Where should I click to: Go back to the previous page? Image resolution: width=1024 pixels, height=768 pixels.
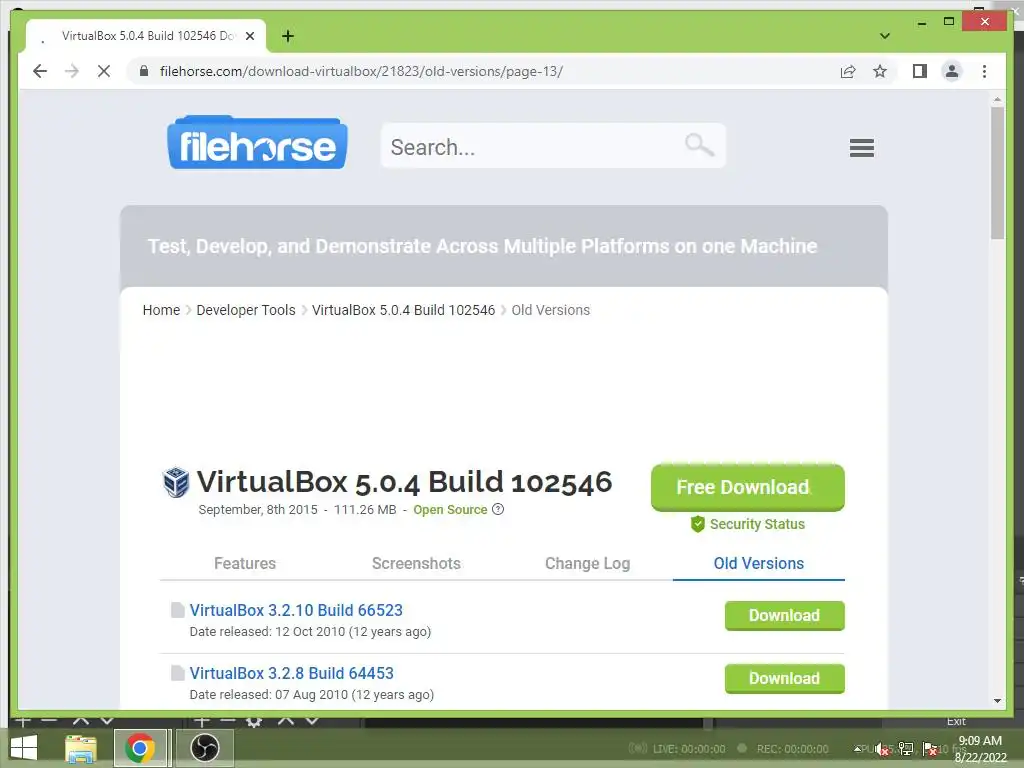point(40,71)
